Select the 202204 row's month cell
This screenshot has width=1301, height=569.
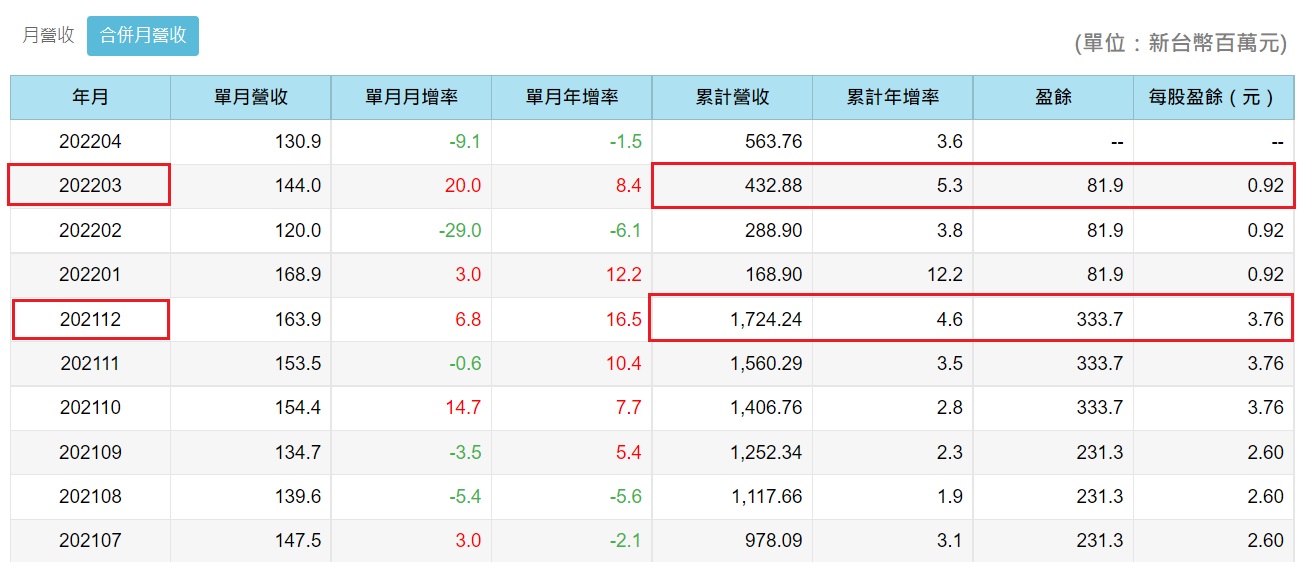tap(90, 142)
